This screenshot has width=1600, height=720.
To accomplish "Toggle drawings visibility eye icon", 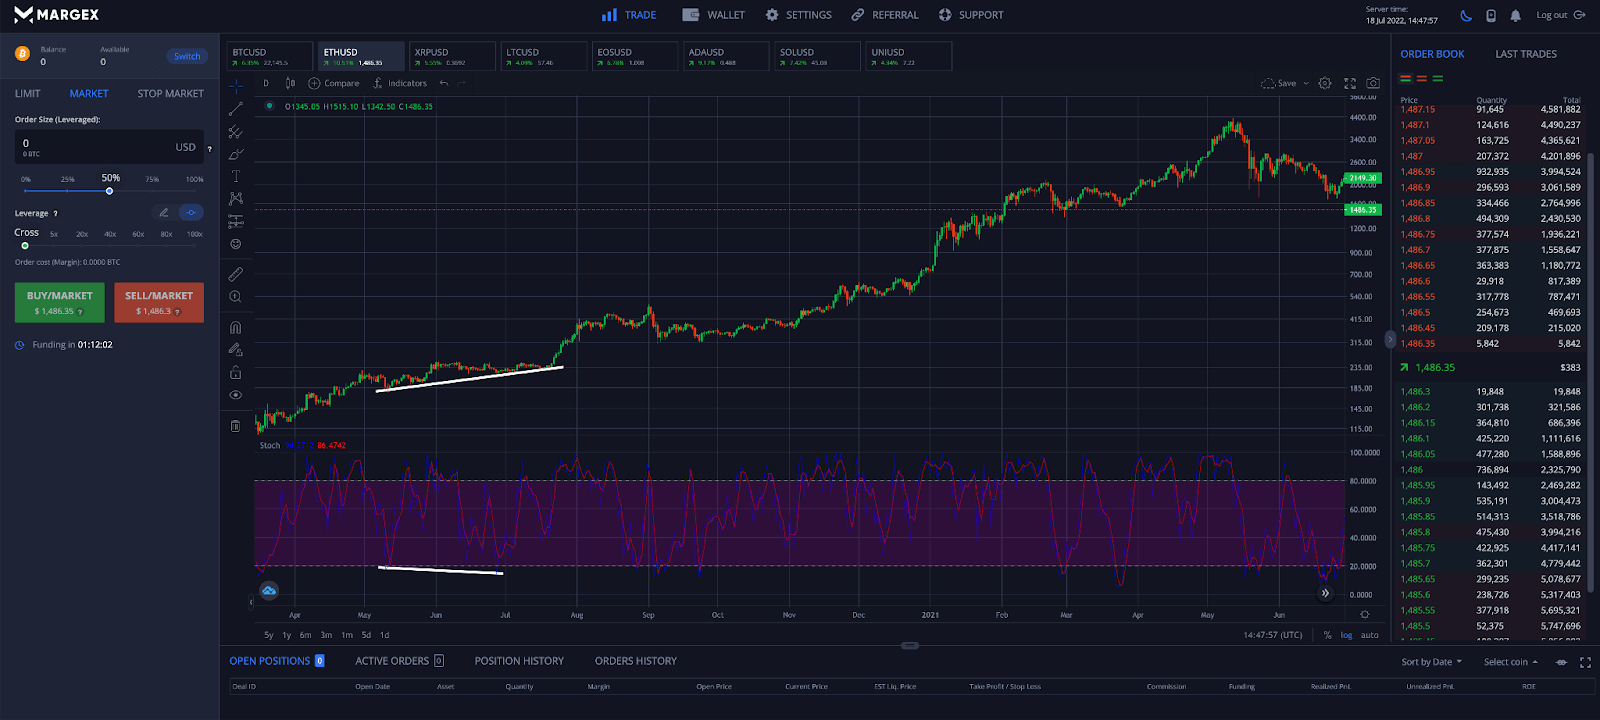I will [236, 395].
